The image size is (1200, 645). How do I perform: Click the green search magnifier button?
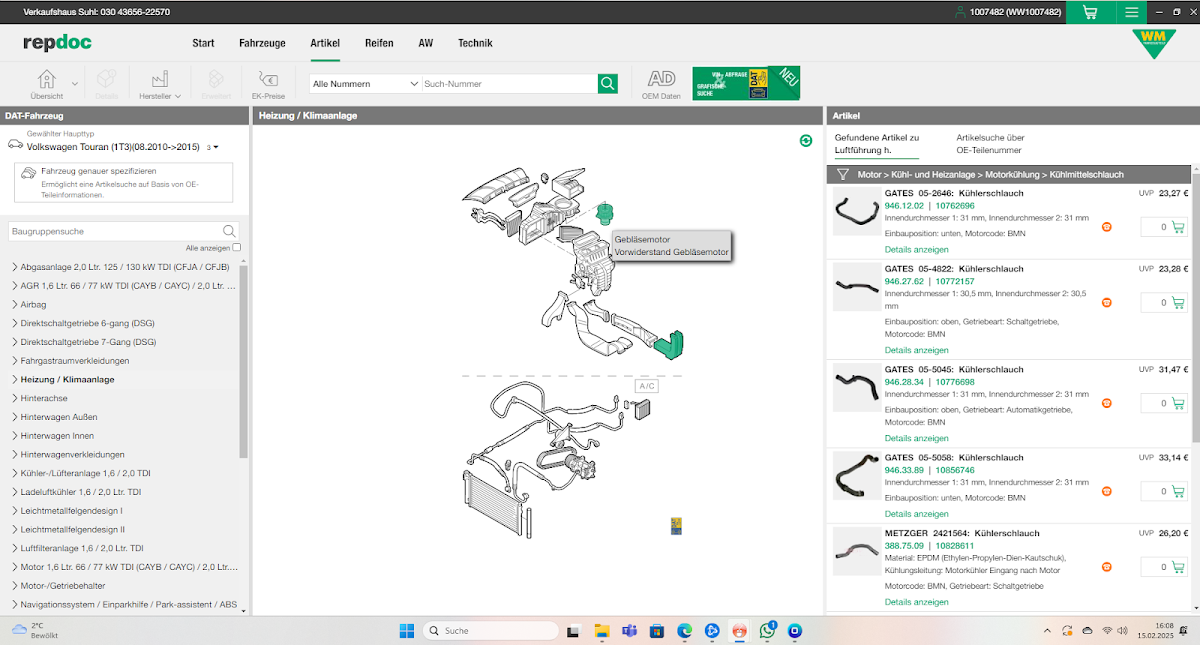pos(607,84)
